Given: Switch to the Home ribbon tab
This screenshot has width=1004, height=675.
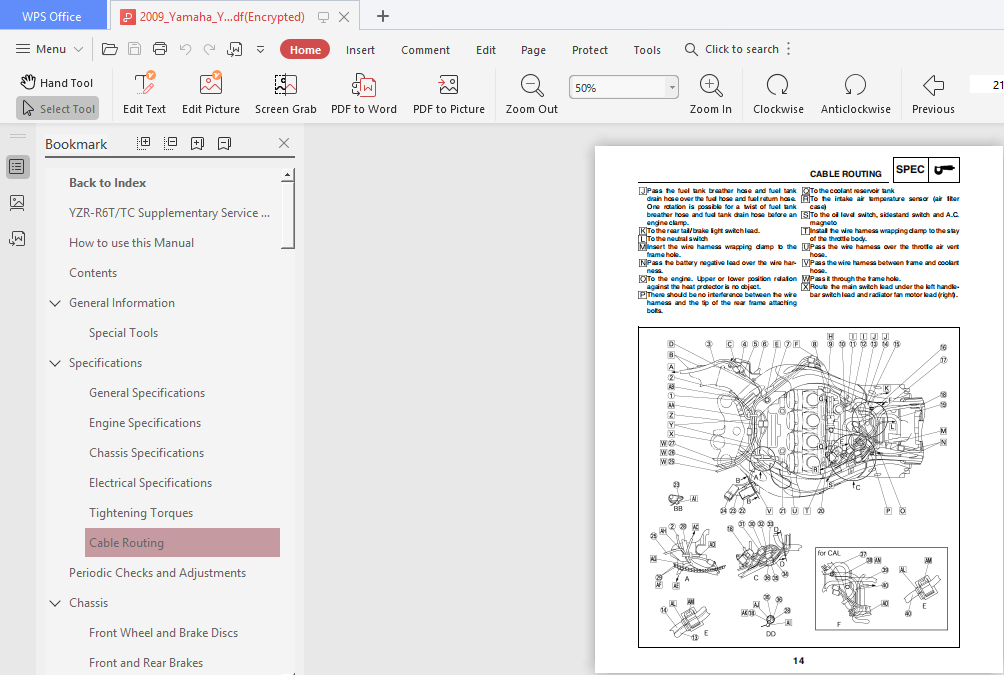Looking at the screenshot, I should coord(305,49).
